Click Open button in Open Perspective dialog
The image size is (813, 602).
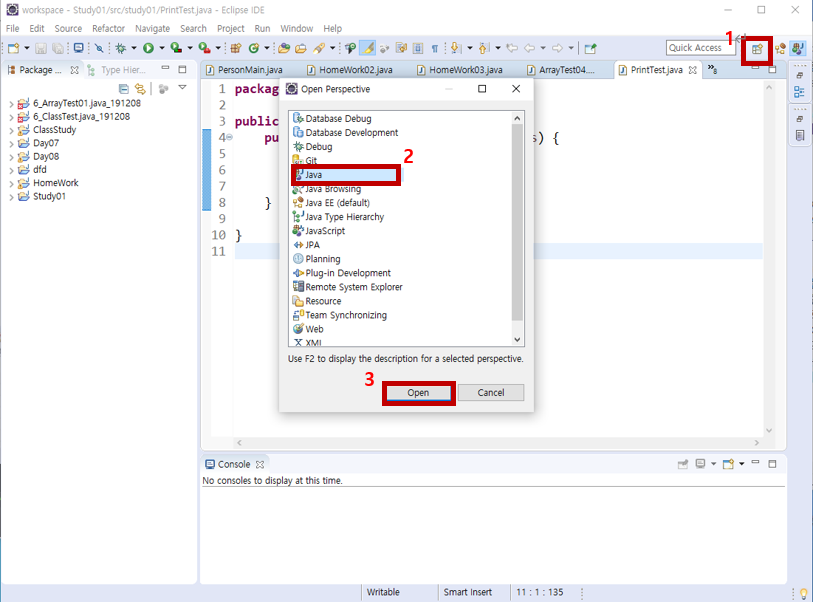(418, 393)
